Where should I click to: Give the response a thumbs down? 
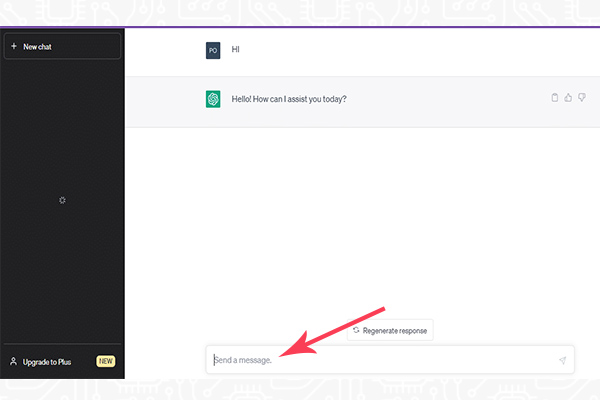click(x=581, y=98)
